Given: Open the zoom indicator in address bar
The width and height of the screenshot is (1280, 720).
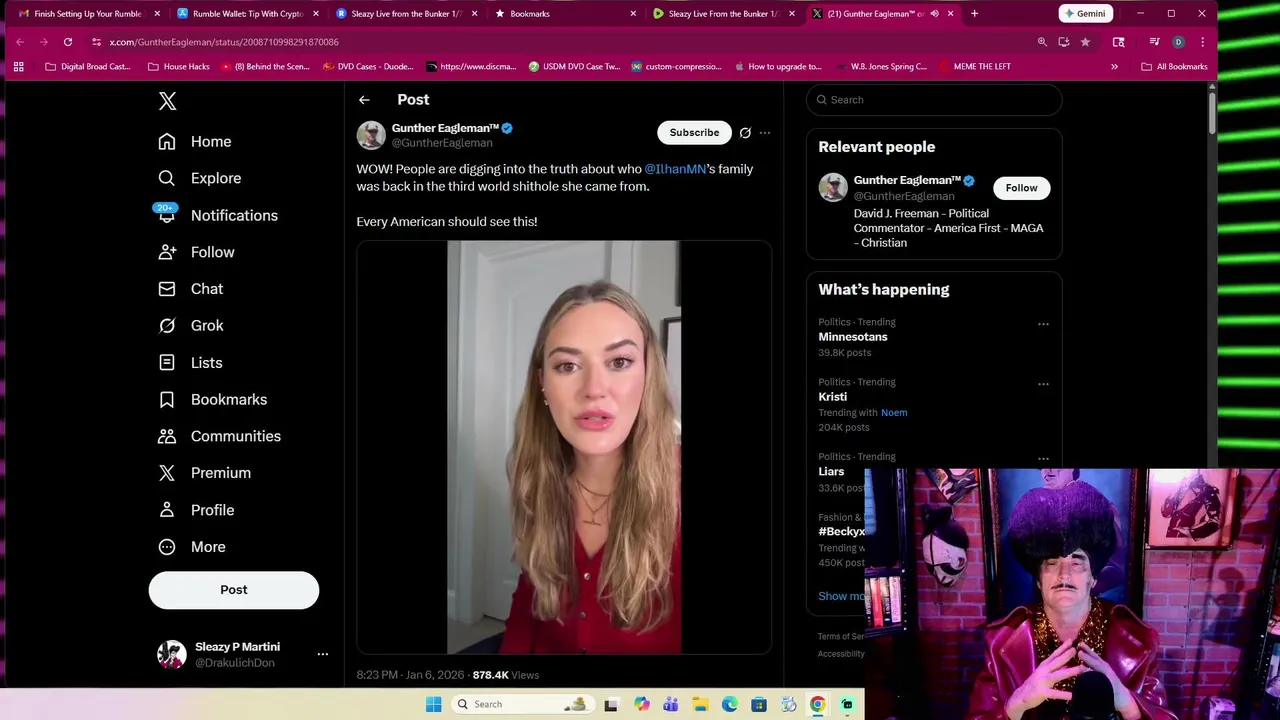Looking at the screenshot, I should [x=1042, y=42].
